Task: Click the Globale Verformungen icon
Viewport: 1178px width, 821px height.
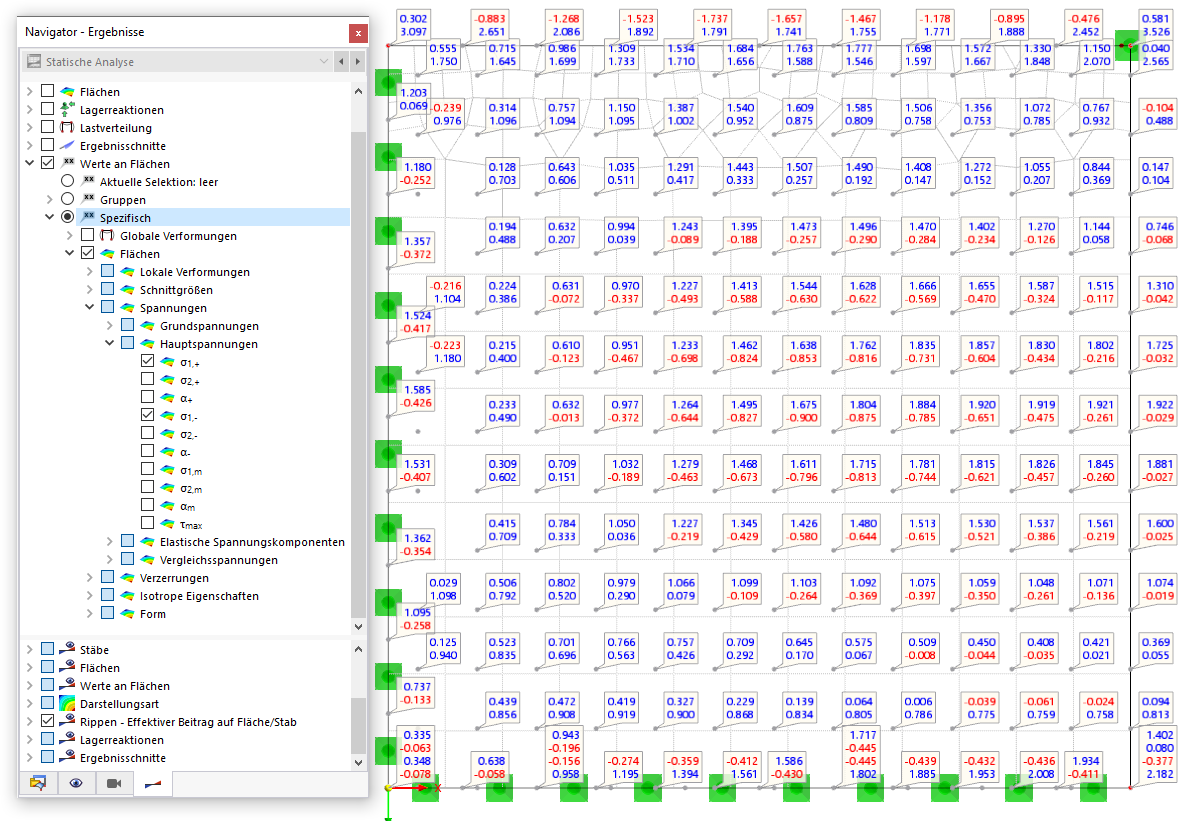Action: 107,235
